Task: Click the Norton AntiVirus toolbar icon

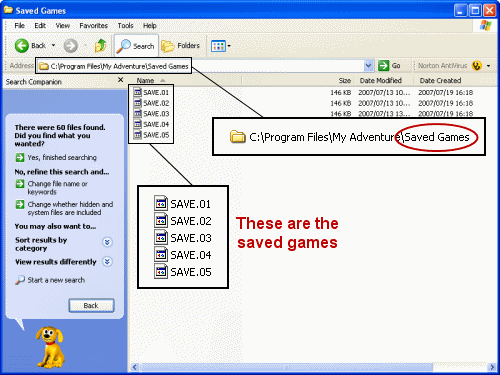Action: [477, 66]
